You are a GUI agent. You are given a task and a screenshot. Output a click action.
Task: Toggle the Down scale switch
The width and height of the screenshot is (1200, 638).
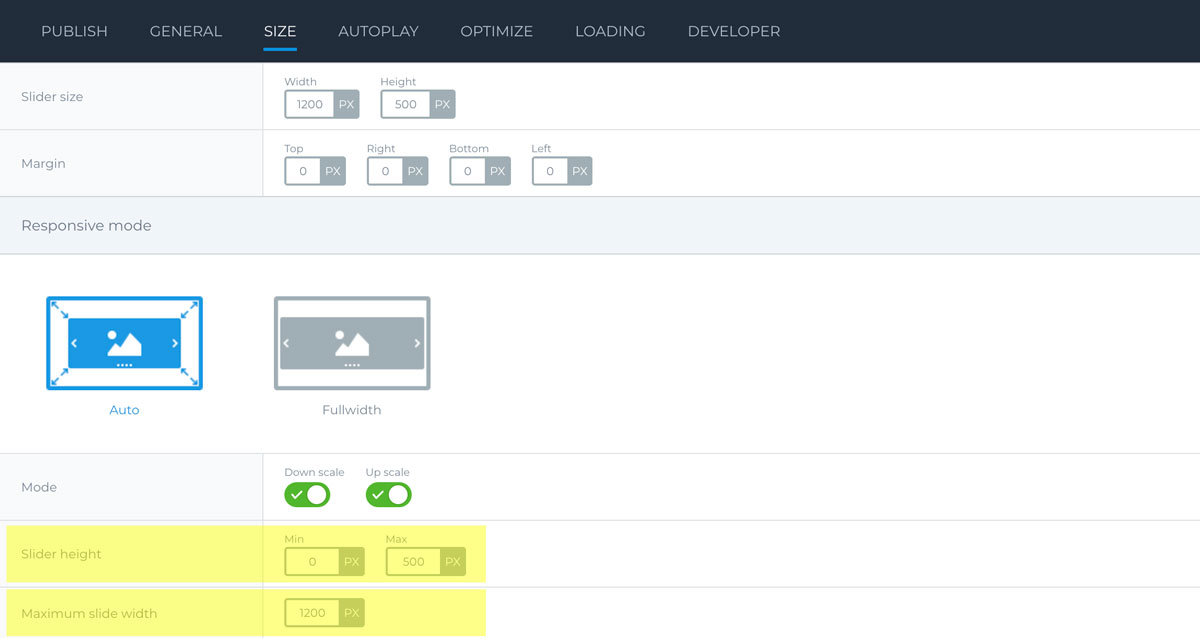[307, 495]
